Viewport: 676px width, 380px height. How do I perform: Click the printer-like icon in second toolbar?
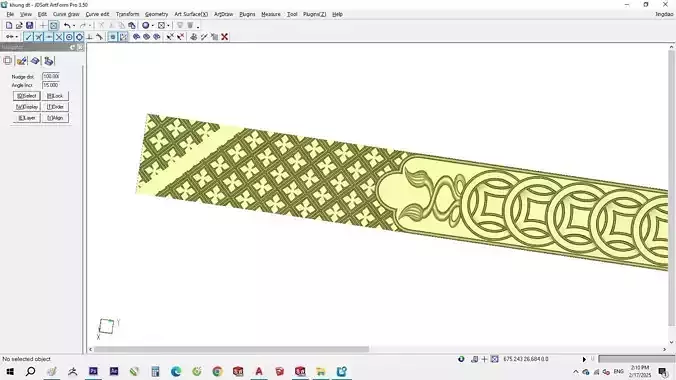tap(194, 37)
